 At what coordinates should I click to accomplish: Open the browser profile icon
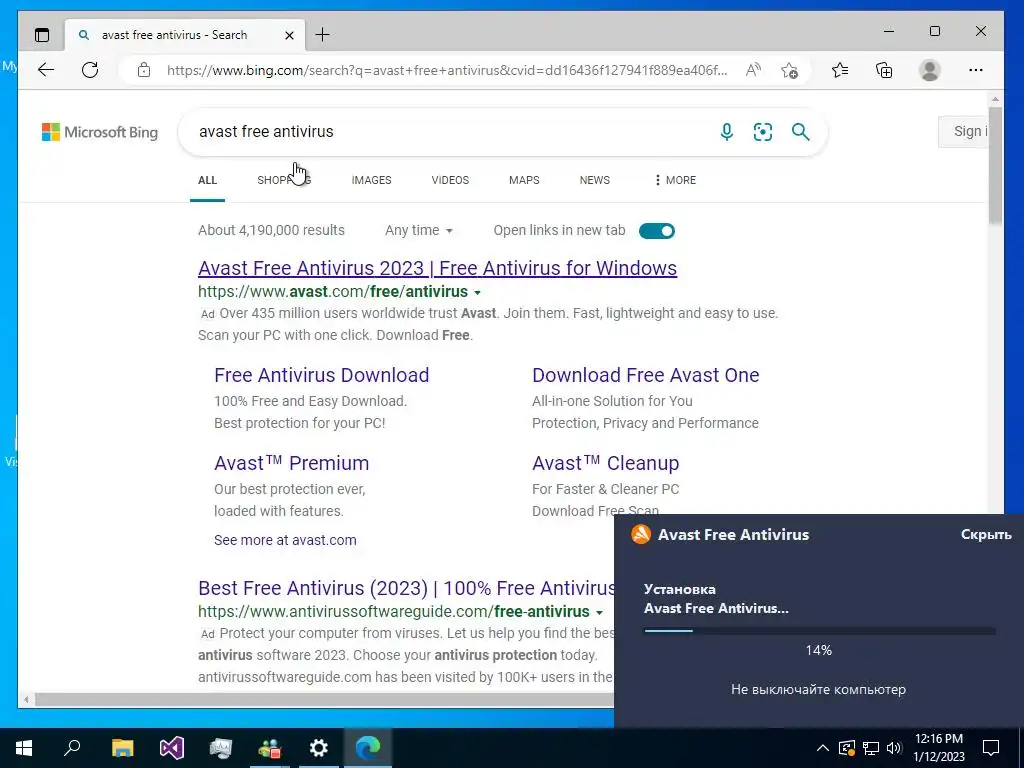pos(929,70)
